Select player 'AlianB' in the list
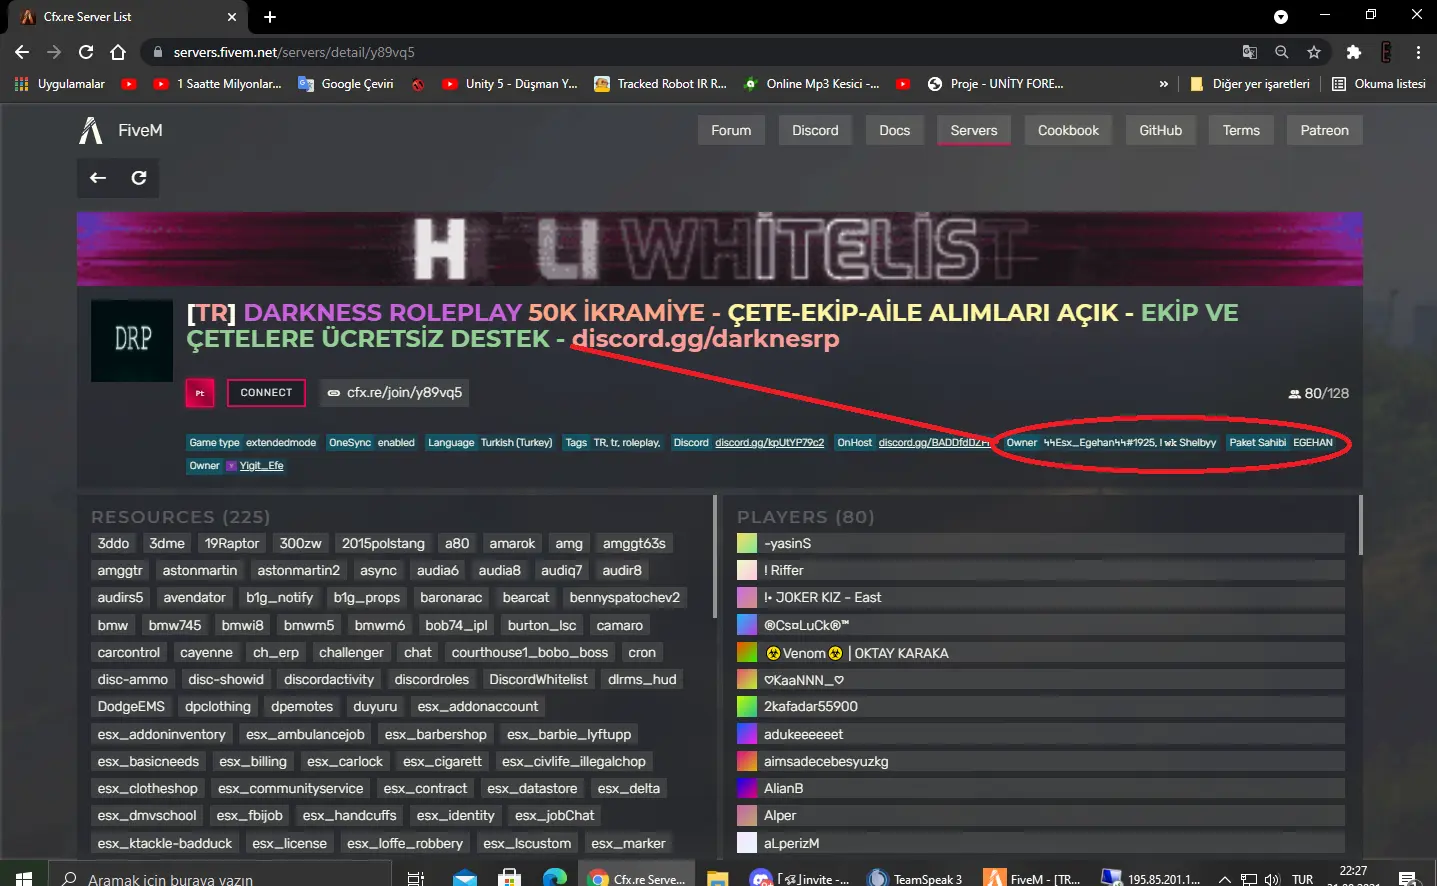 (1040, 788)
